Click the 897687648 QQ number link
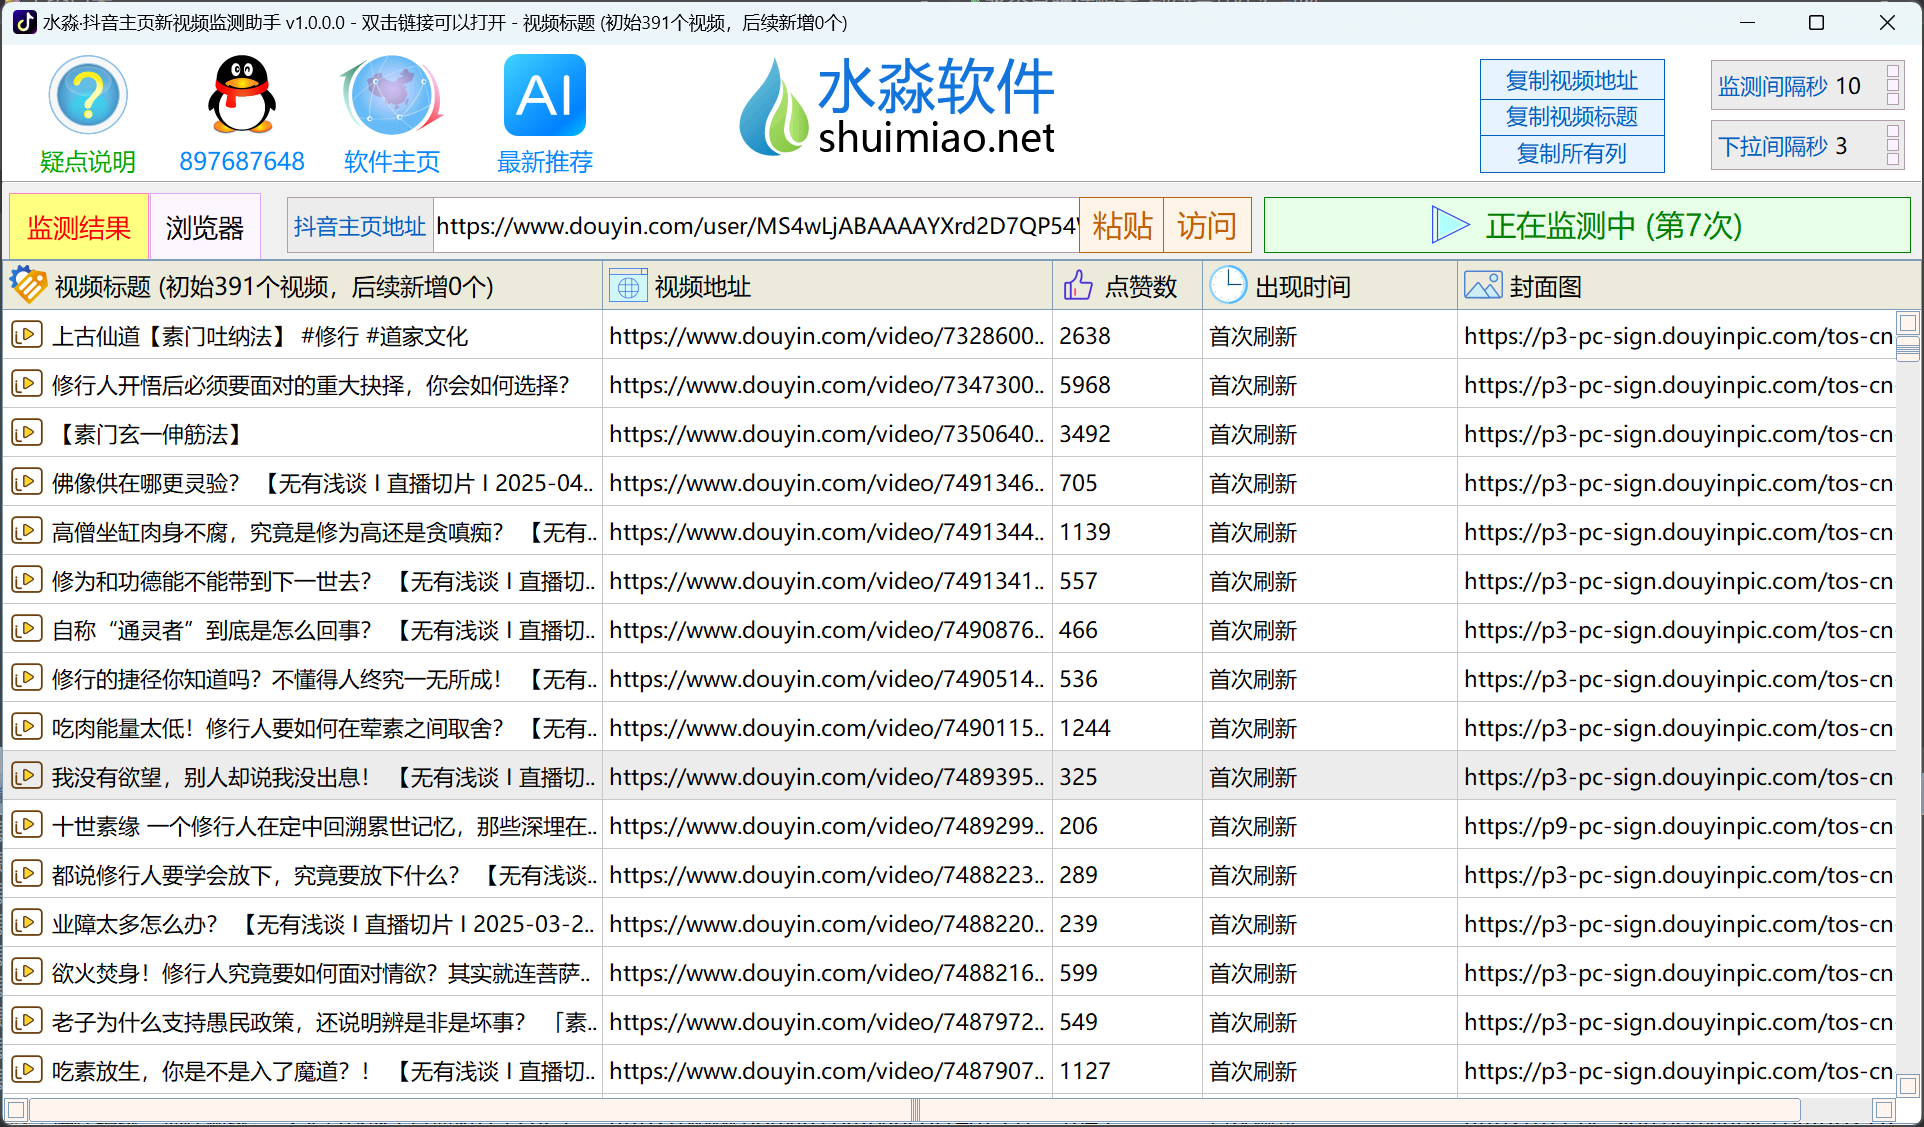1924x1127 pixels. pos(242,161)
